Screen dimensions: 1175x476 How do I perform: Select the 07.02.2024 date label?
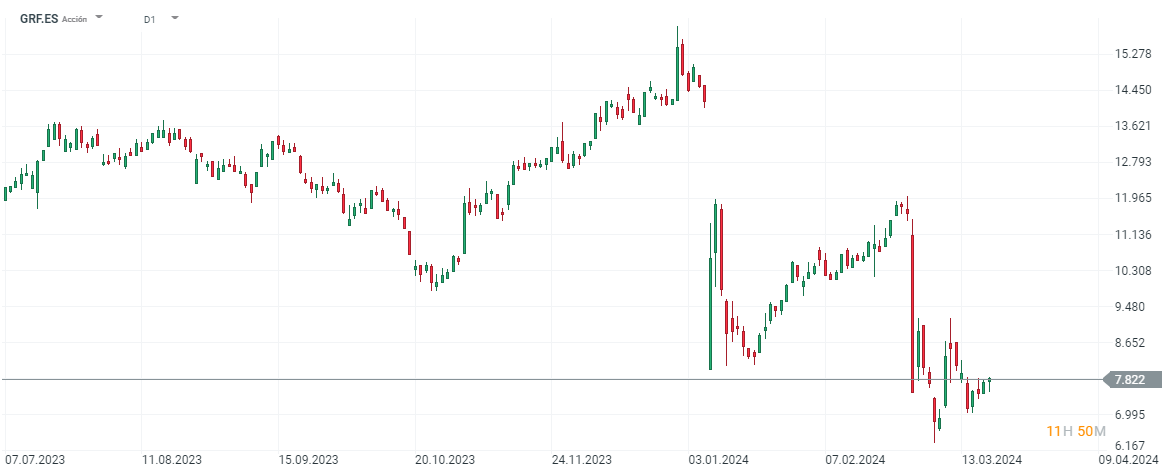pos(856,460)
